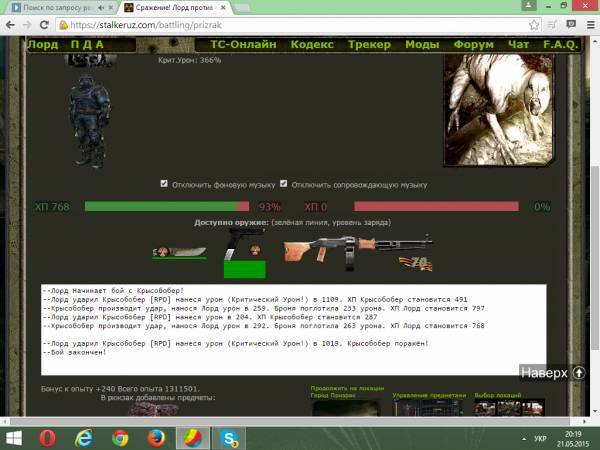Open Skype from the taskbar

pos(228,438)
